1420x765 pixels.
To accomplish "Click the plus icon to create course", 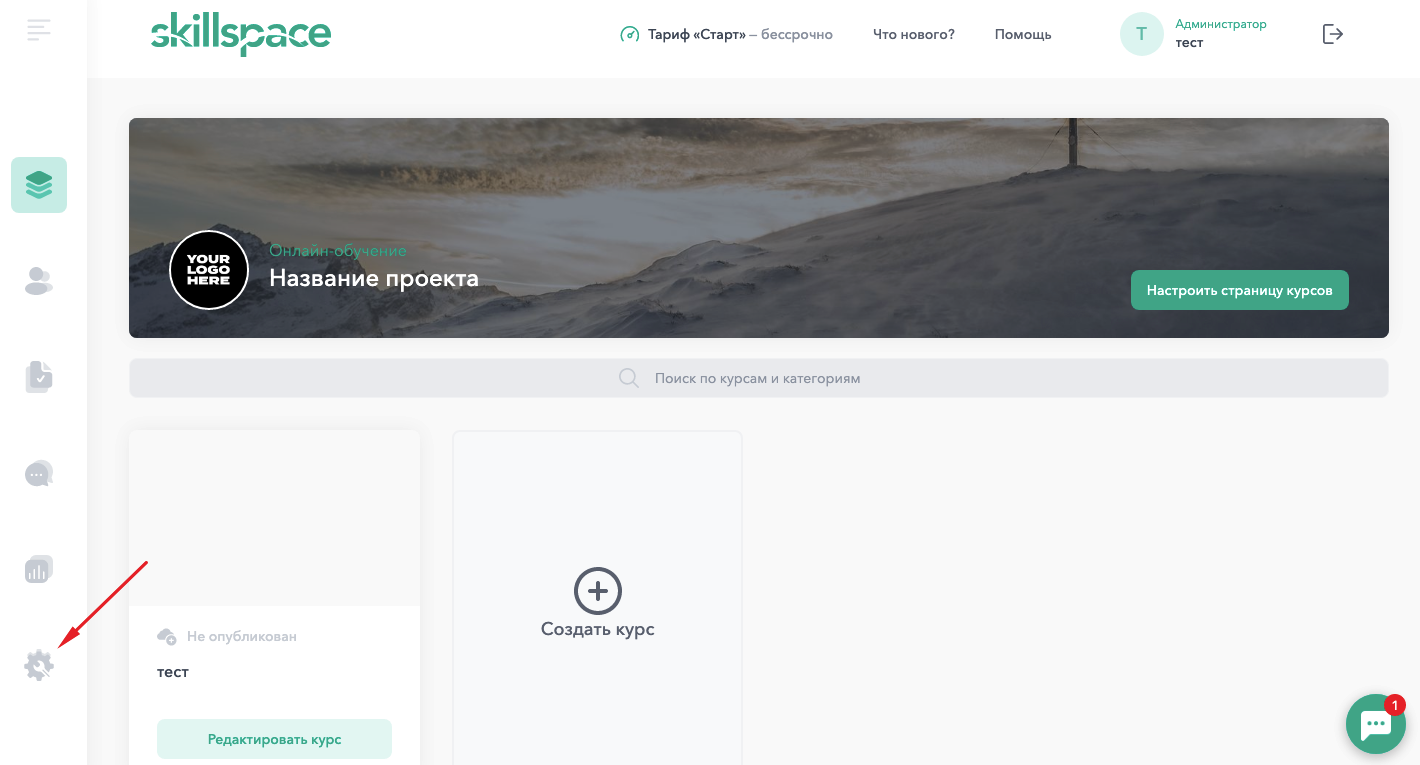I will (598, 592).
